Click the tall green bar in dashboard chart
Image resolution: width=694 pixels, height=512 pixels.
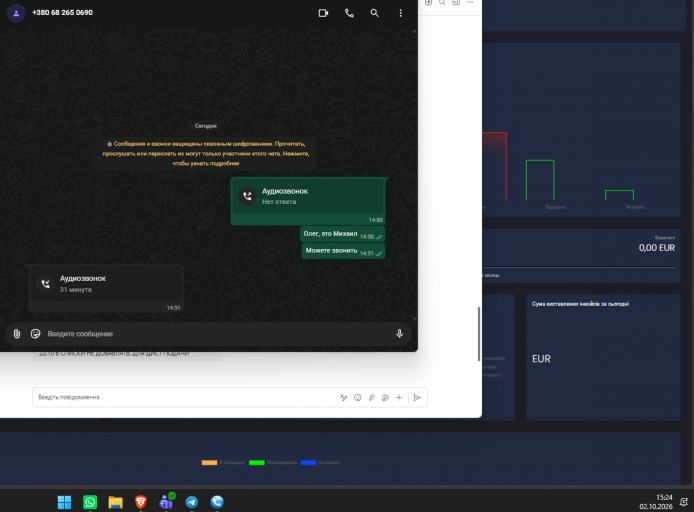(x=540, y=180)
